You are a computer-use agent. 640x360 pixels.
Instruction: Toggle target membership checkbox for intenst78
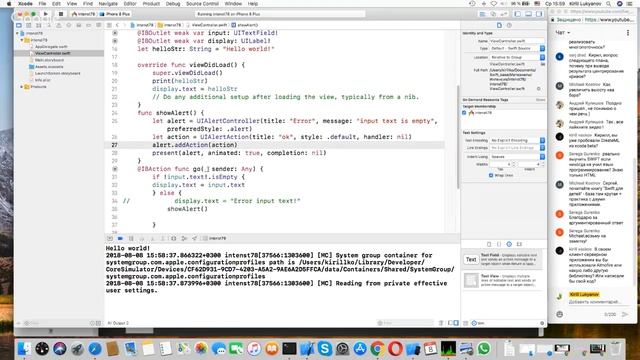point(464,113)
